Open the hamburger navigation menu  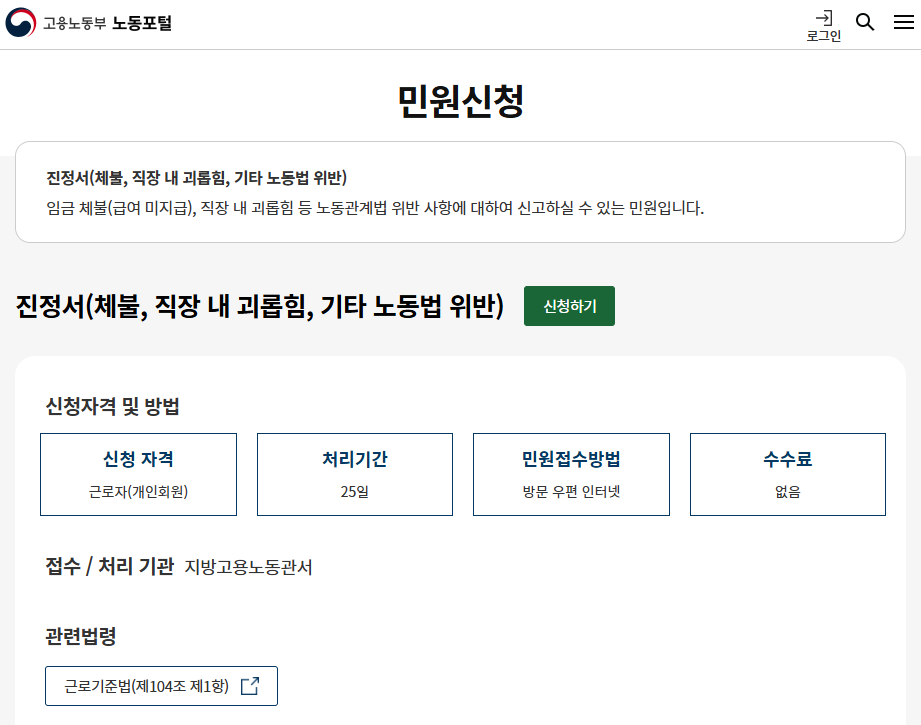click(x=903, y=21)
